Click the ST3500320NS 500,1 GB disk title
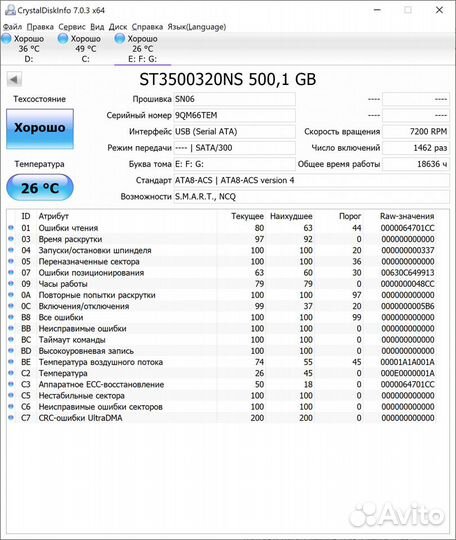Viewport: 456px width, 540px height. coord(228,80)
